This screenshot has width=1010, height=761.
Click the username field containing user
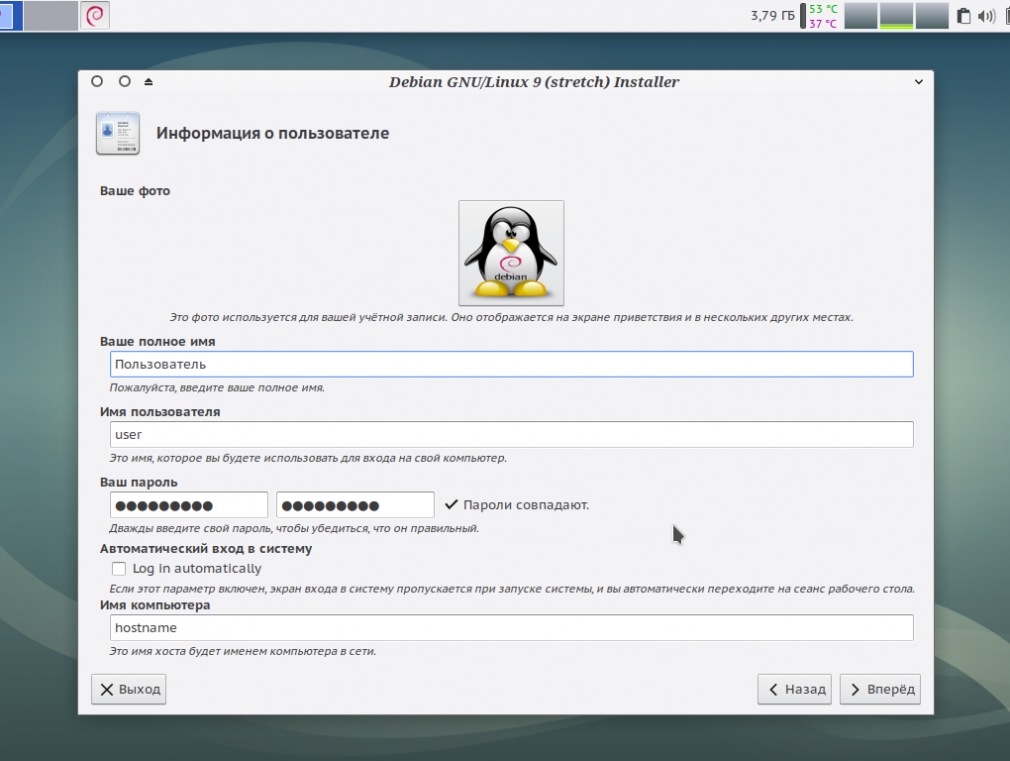[511, 434]
